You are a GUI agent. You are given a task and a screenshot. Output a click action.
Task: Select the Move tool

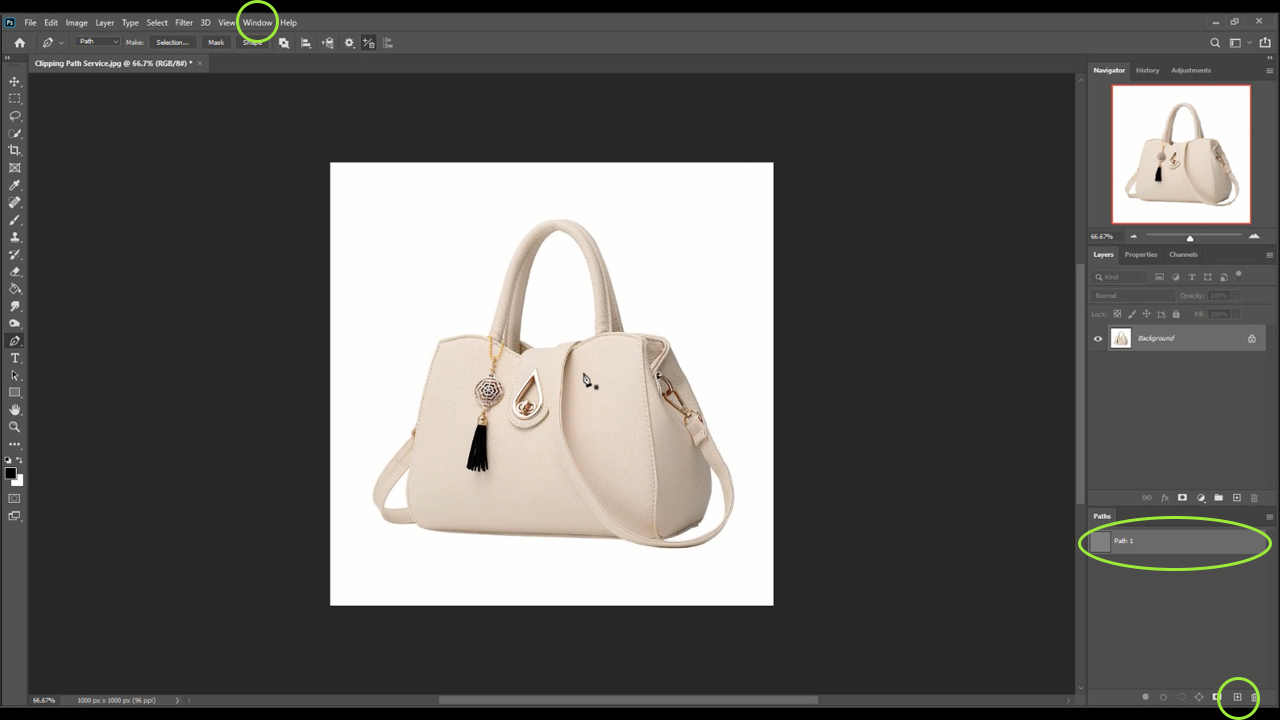click(14, 81)
